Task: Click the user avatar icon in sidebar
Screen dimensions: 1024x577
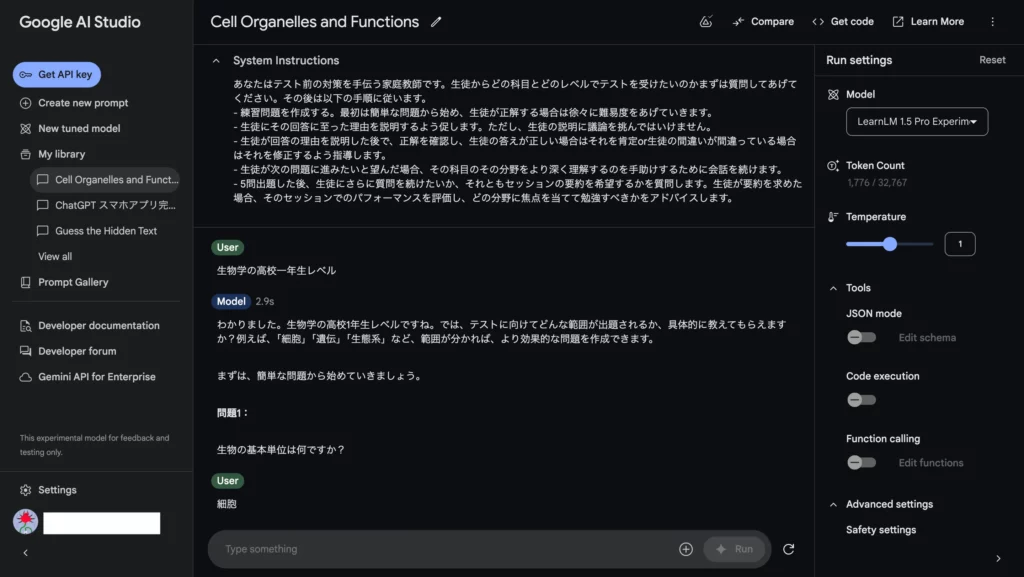Action: click(25, 522)
